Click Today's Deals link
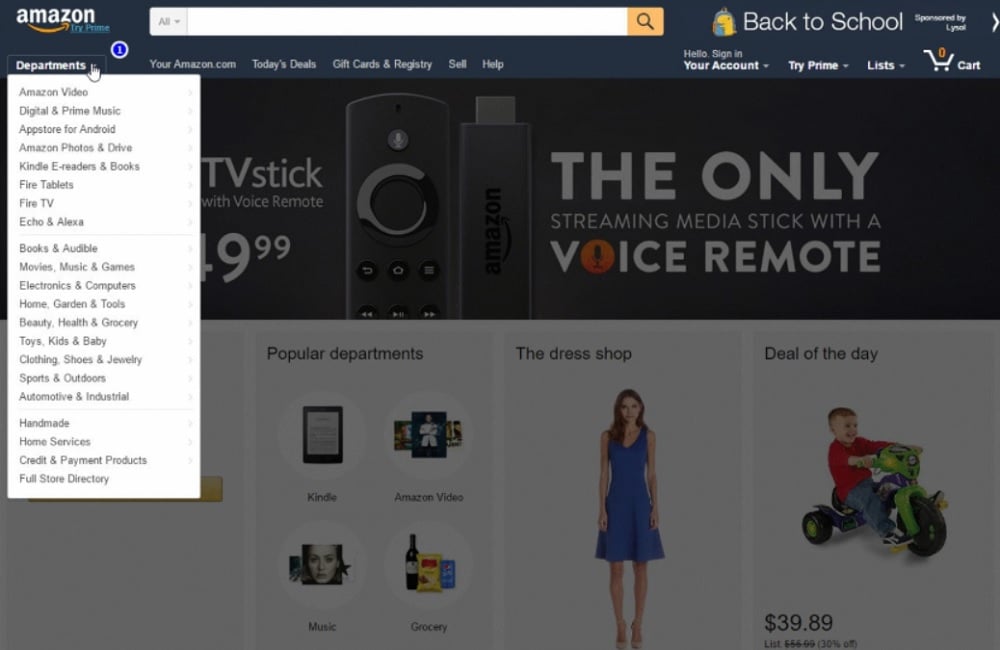Image resolution: width=1000 pixels, height=650 pixels. [284, 64]
